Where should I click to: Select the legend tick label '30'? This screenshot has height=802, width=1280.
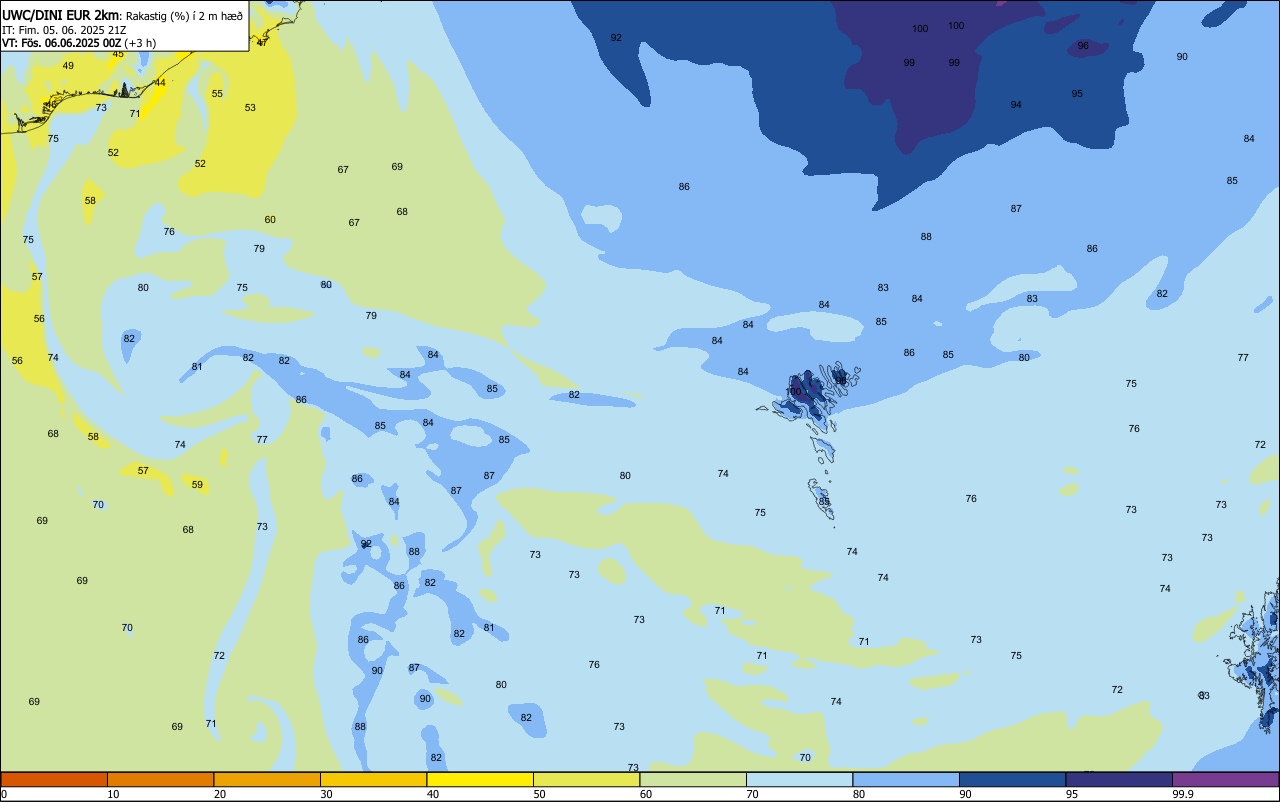[x=327, y=794]
